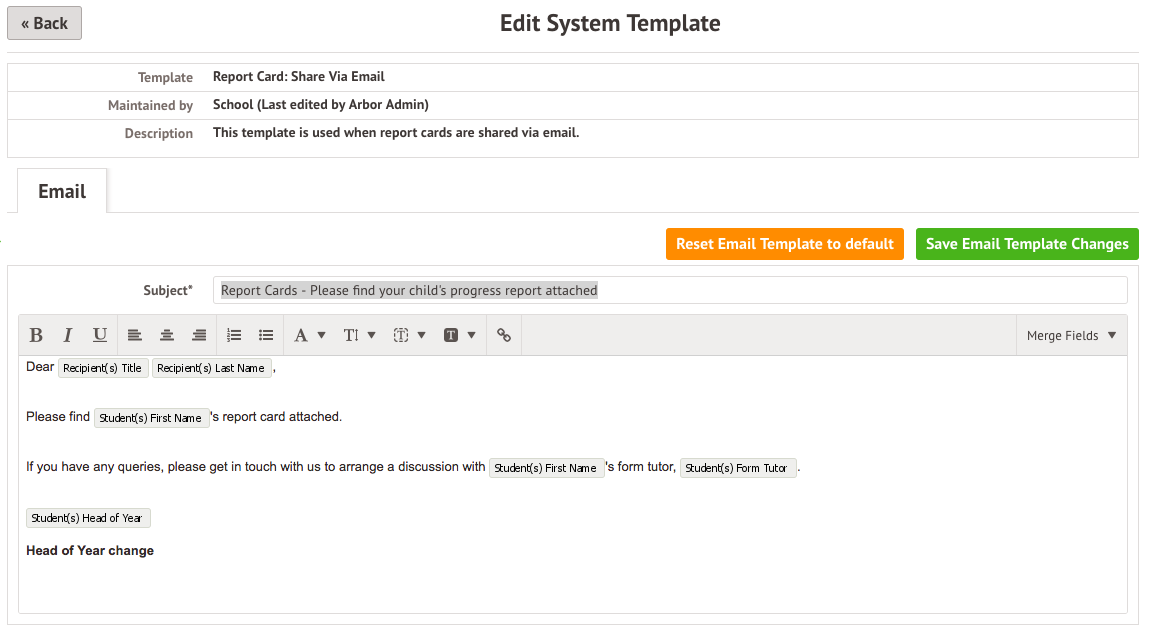Center align the email text

pos(167,336)
